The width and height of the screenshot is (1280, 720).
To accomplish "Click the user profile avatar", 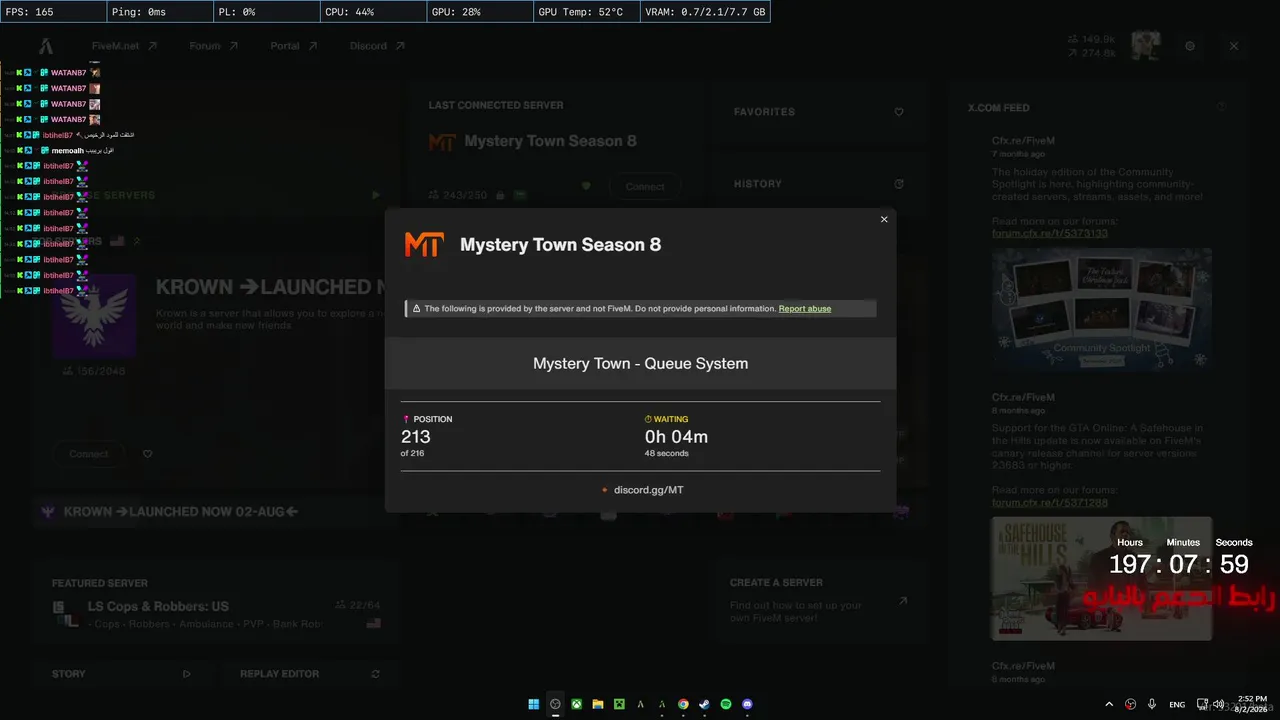I will 1146,46.
